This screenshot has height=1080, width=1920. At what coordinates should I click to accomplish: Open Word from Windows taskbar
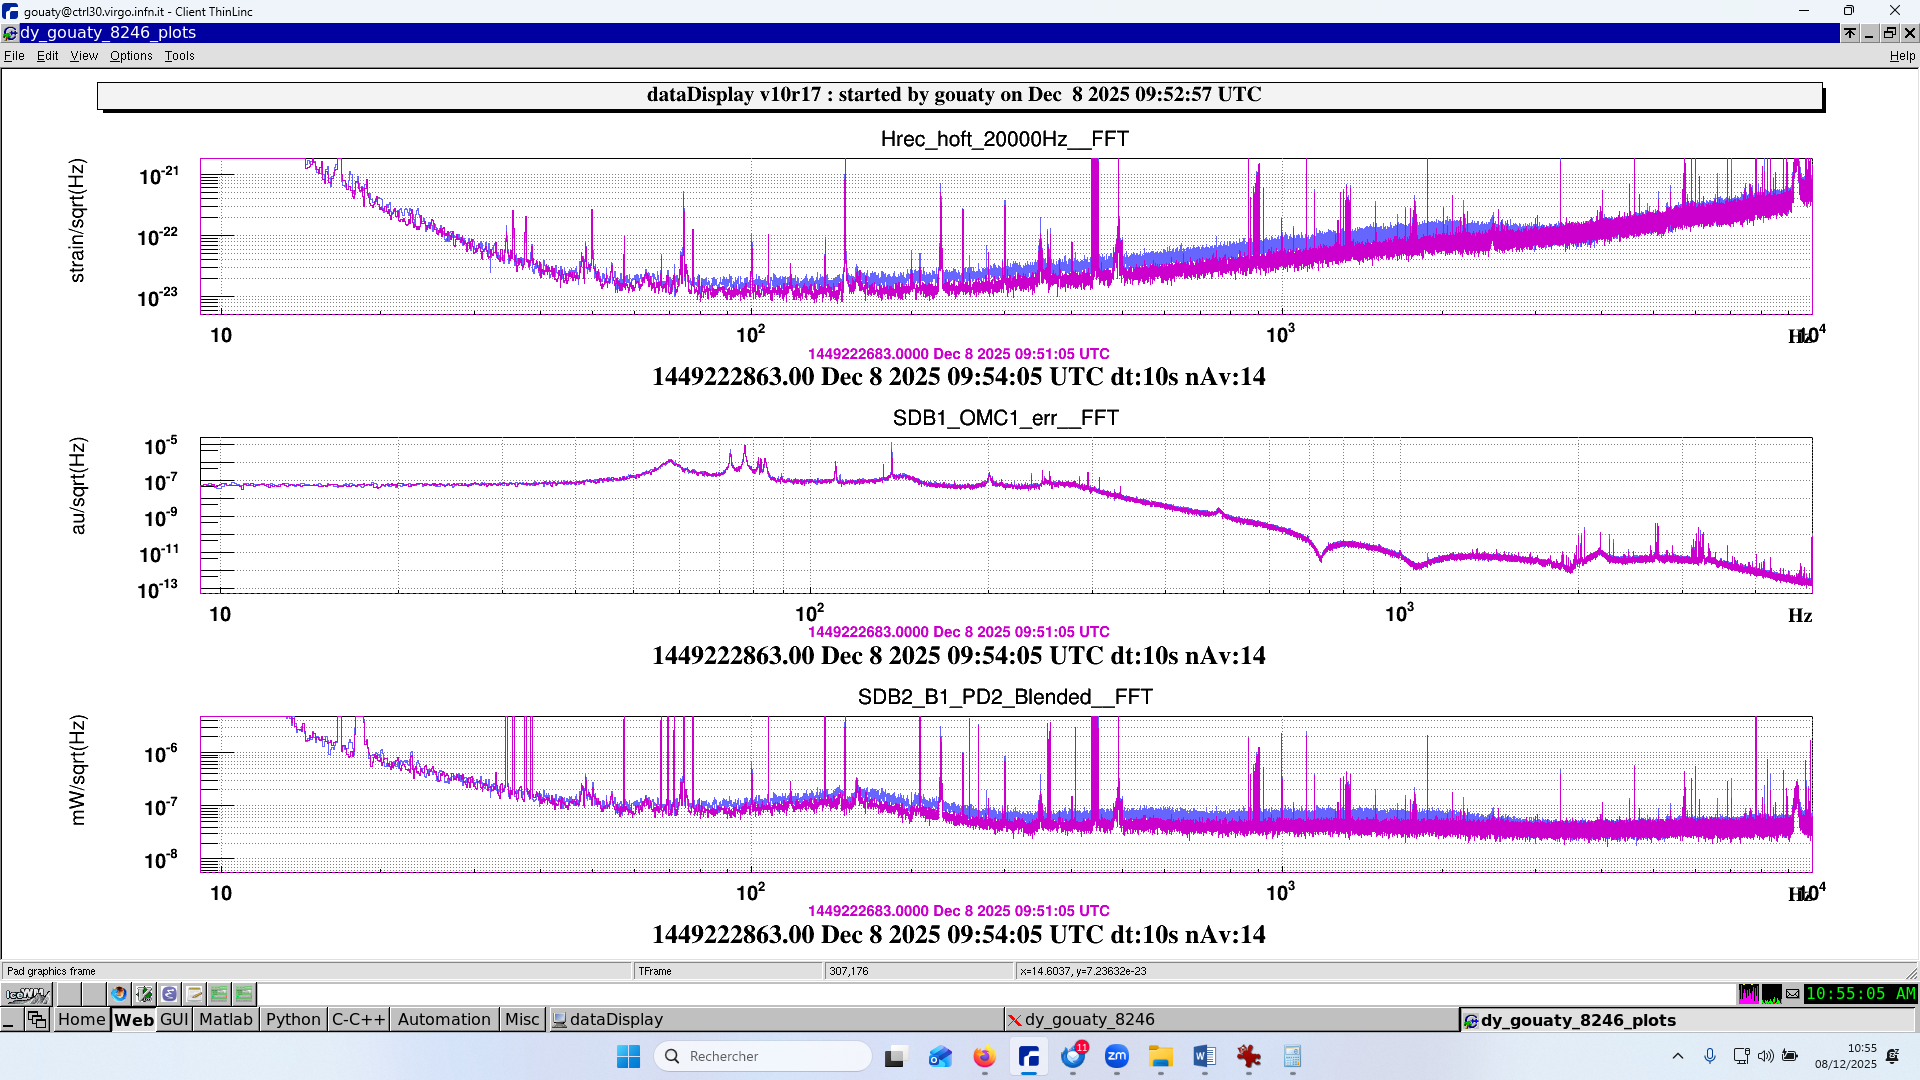coord(1204,1056)
